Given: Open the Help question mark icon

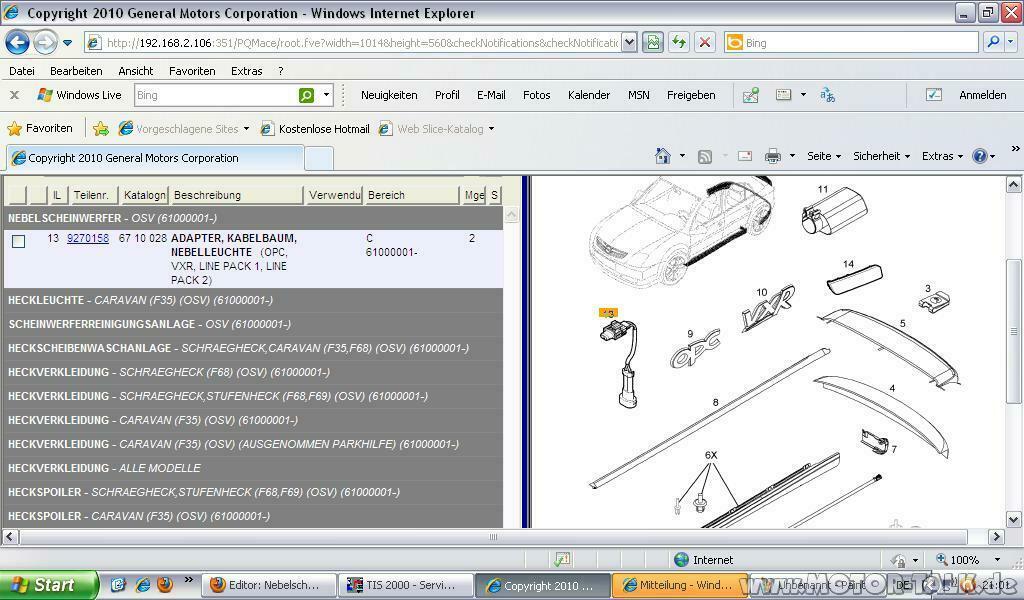Looking at the screenshot, I should [x=980, y=156].
